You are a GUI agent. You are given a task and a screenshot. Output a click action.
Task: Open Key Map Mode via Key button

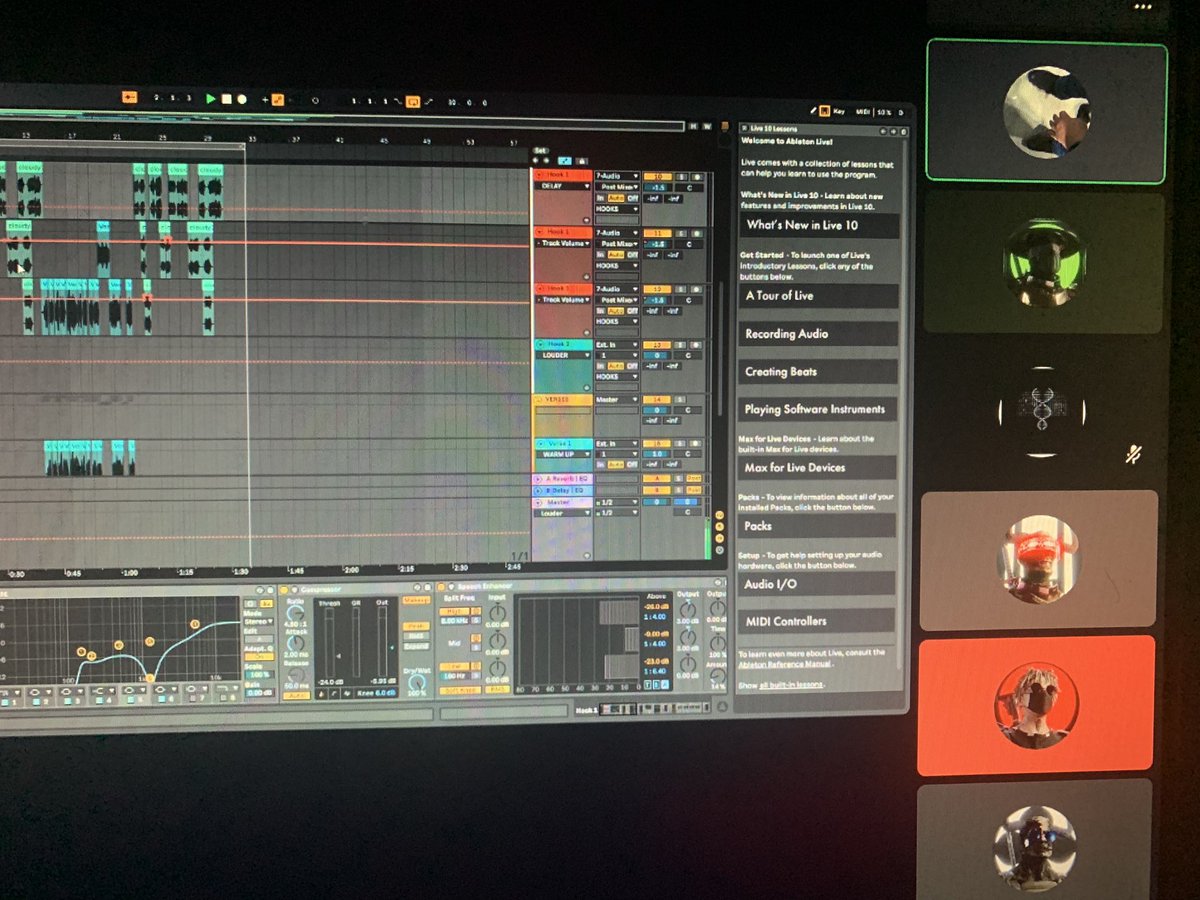838,114
